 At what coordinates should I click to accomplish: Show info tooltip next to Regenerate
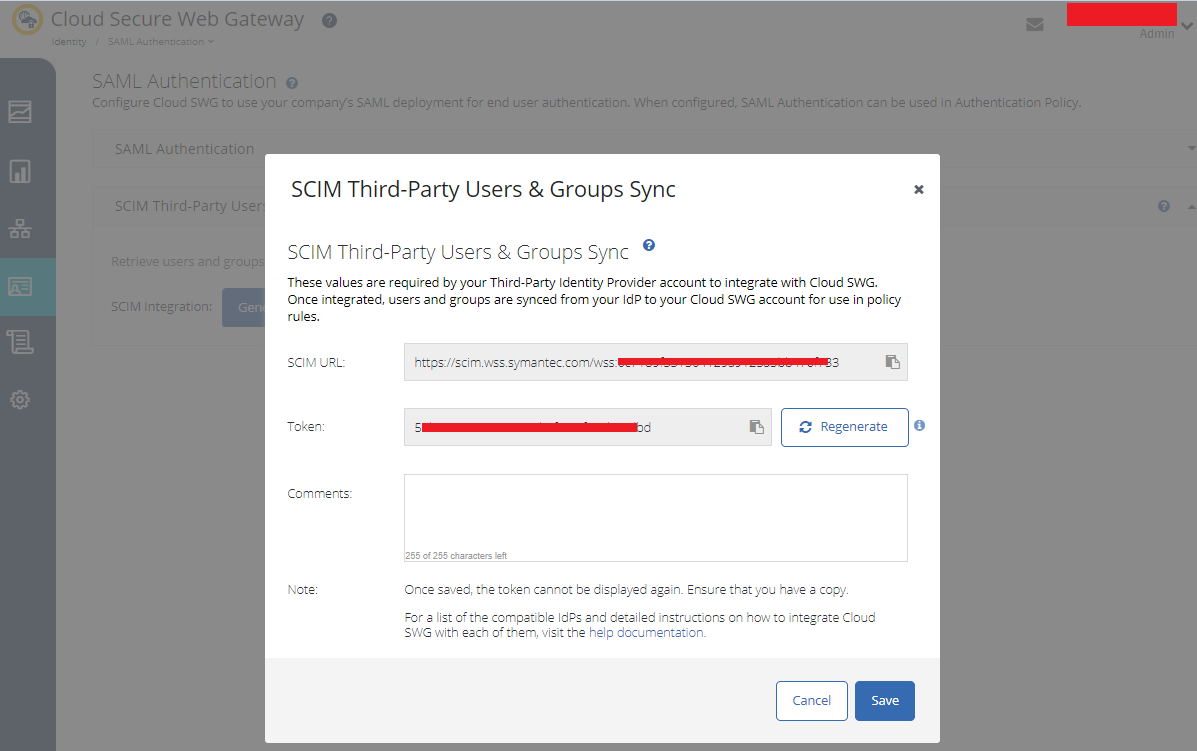coord(920,425)
